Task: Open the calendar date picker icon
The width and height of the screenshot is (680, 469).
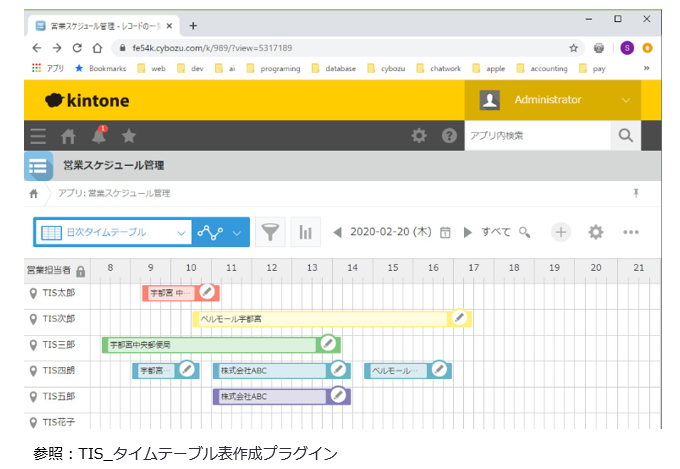Action: pyautogui.click(x=445, y=232)
